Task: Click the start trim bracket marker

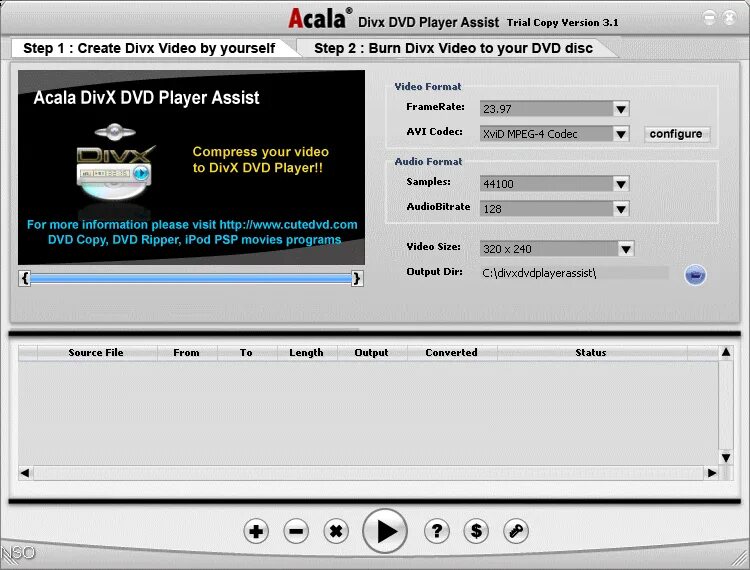Action: (x=25, y=278)
